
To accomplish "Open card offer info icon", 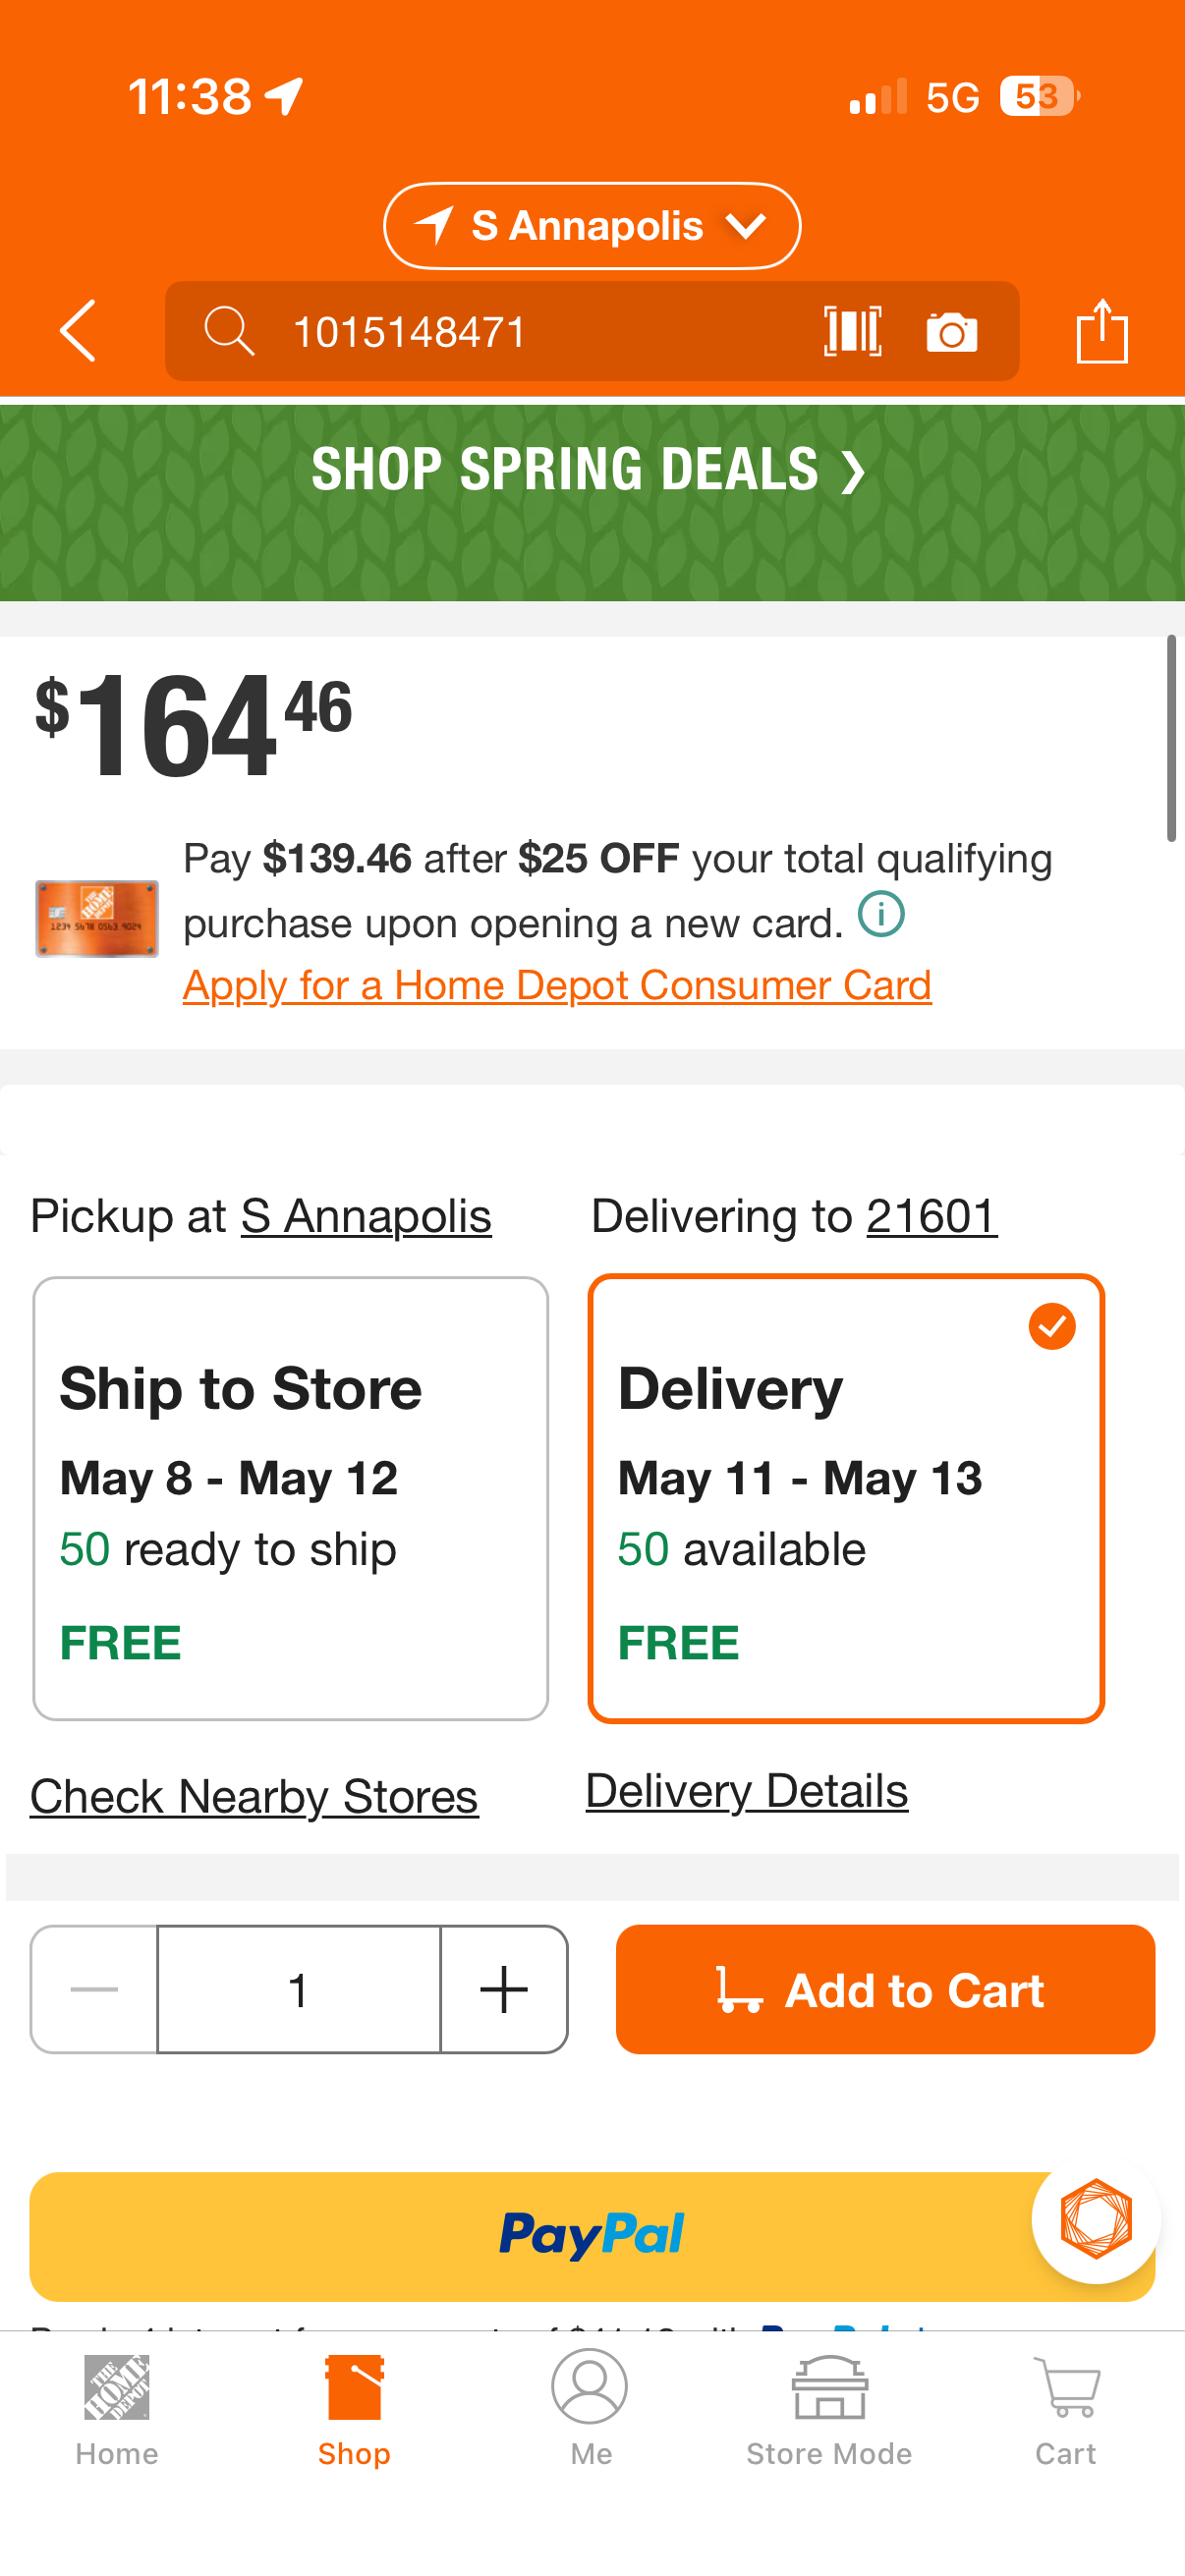I will pyautogui.click(x=881, y=914).
